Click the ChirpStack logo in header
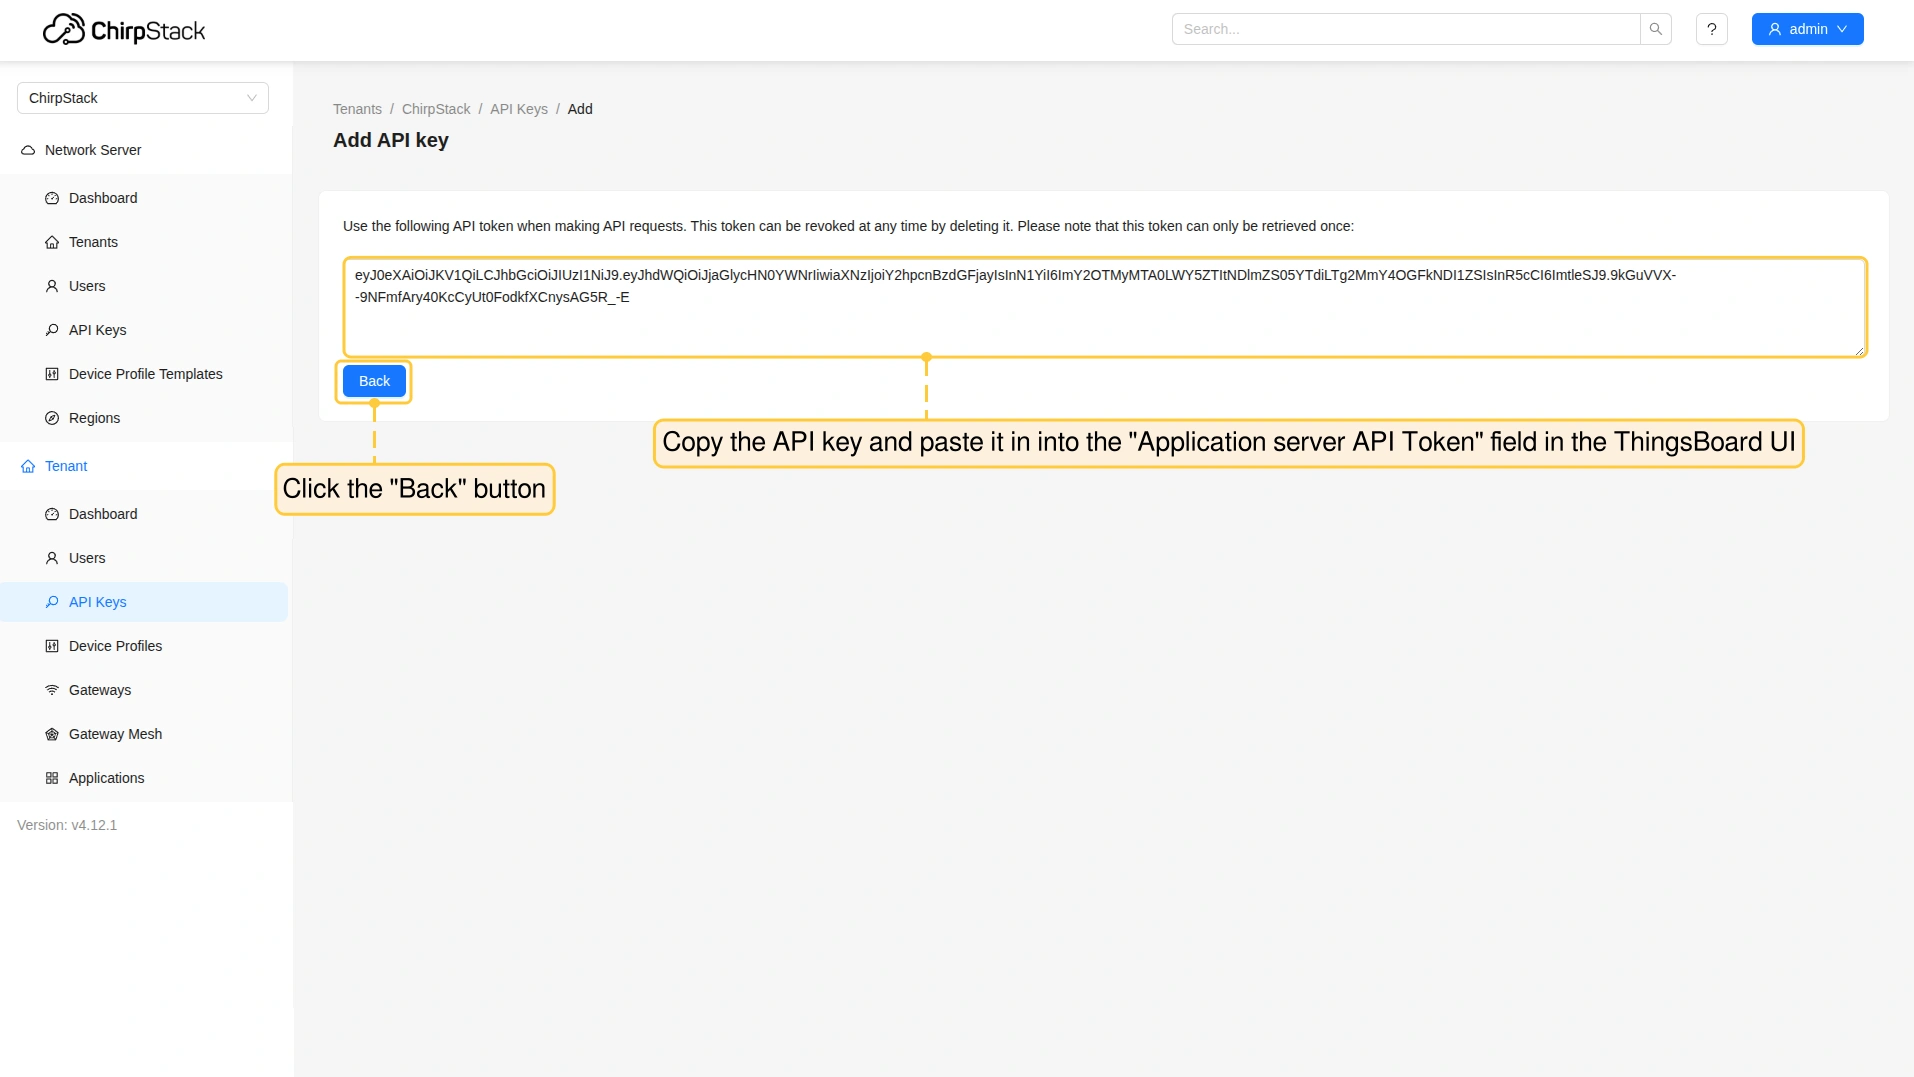 (x=124, y=30)
